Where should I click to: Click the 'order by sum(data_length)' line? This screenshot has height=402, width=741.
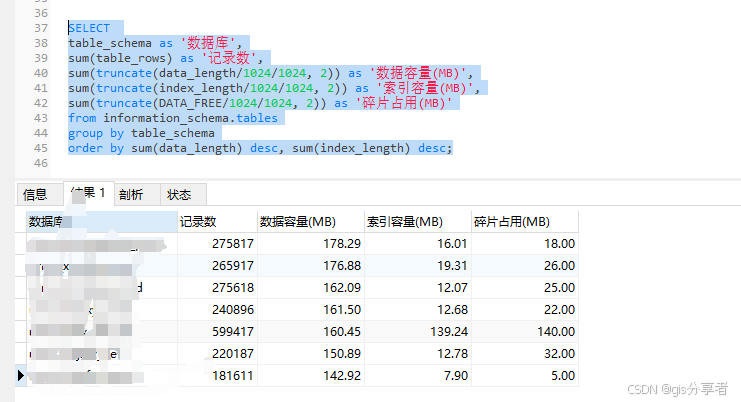(x=260, y=148)
